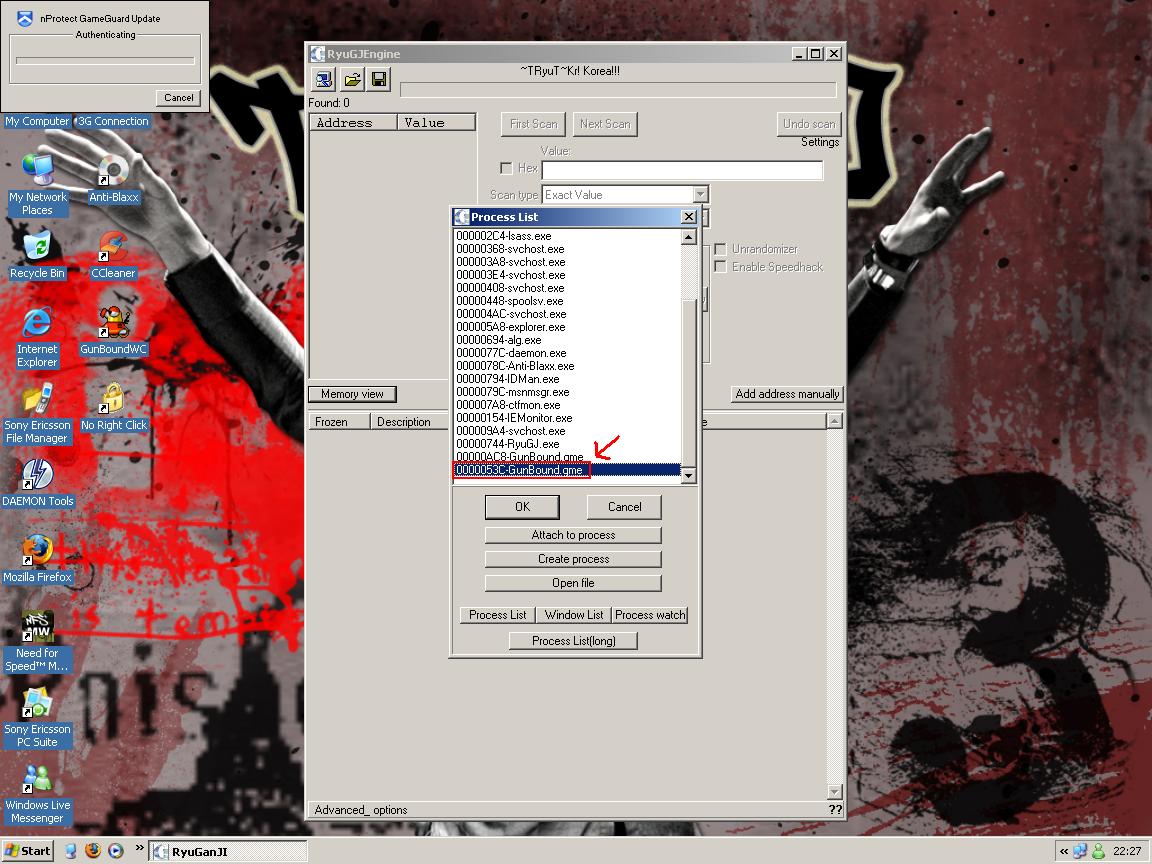Open My Network Places desktop icon
This screenshot has height=864, width=1152.
click(x=37, y=184)
